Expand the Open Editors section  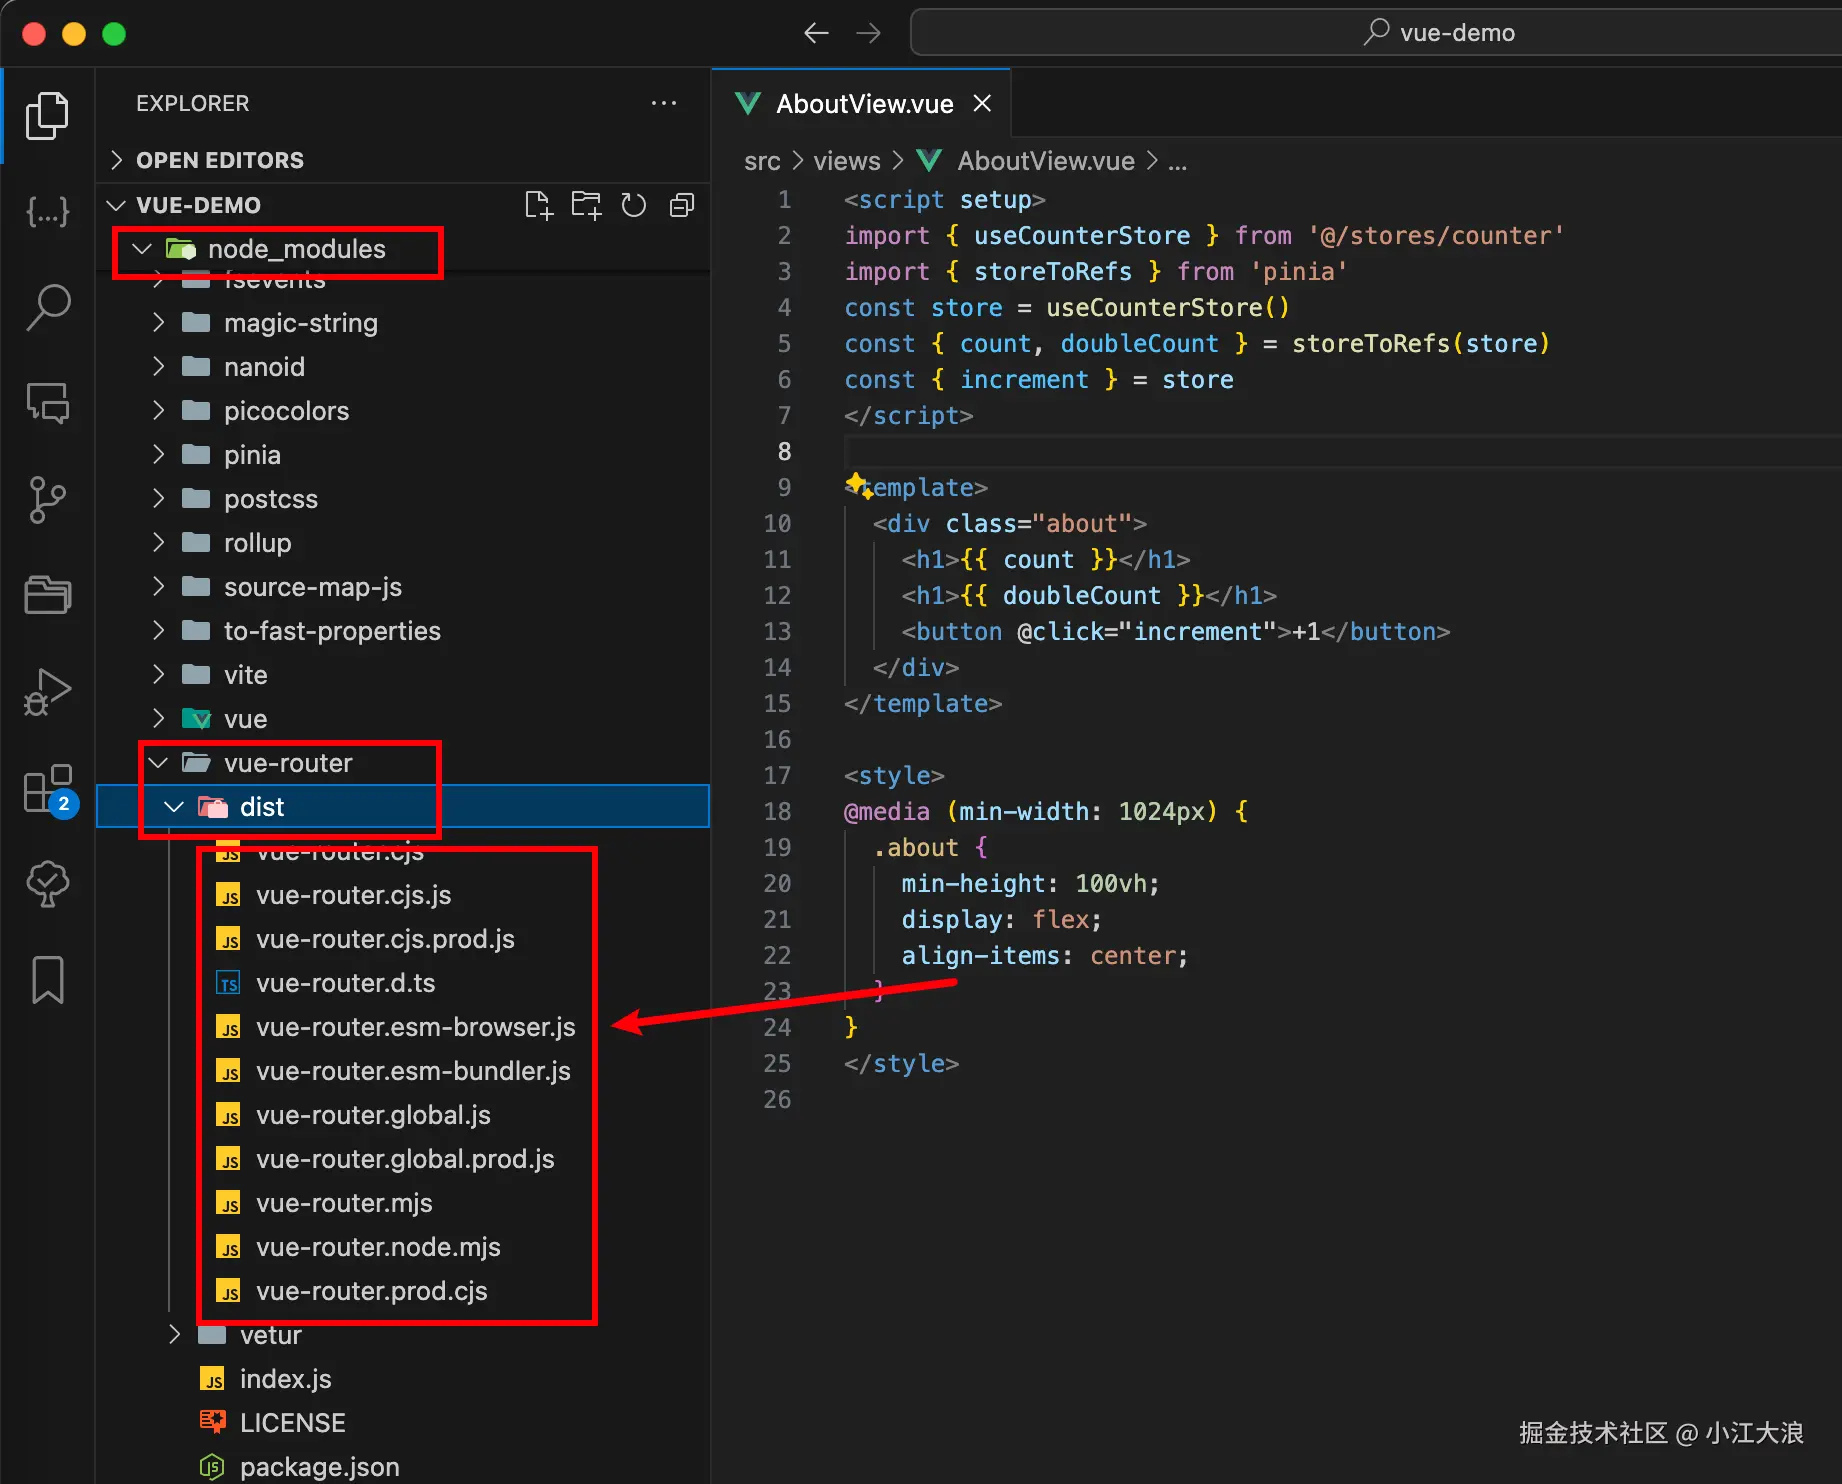click(220, 160)
